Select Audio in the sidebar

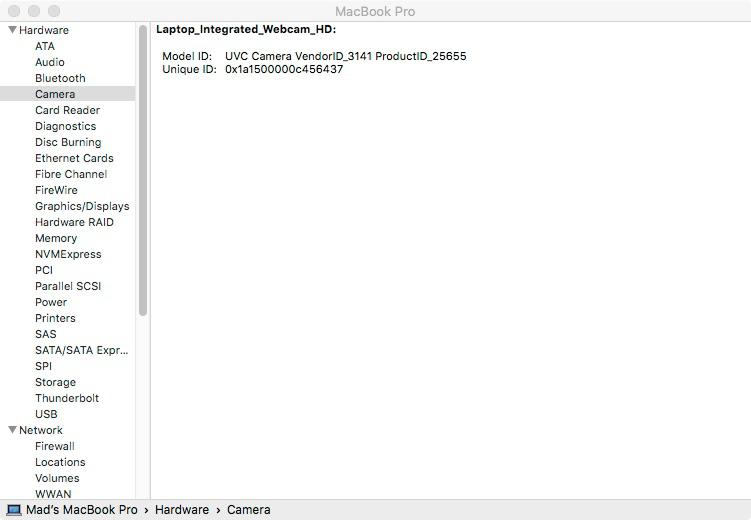(x=50, y=62)
